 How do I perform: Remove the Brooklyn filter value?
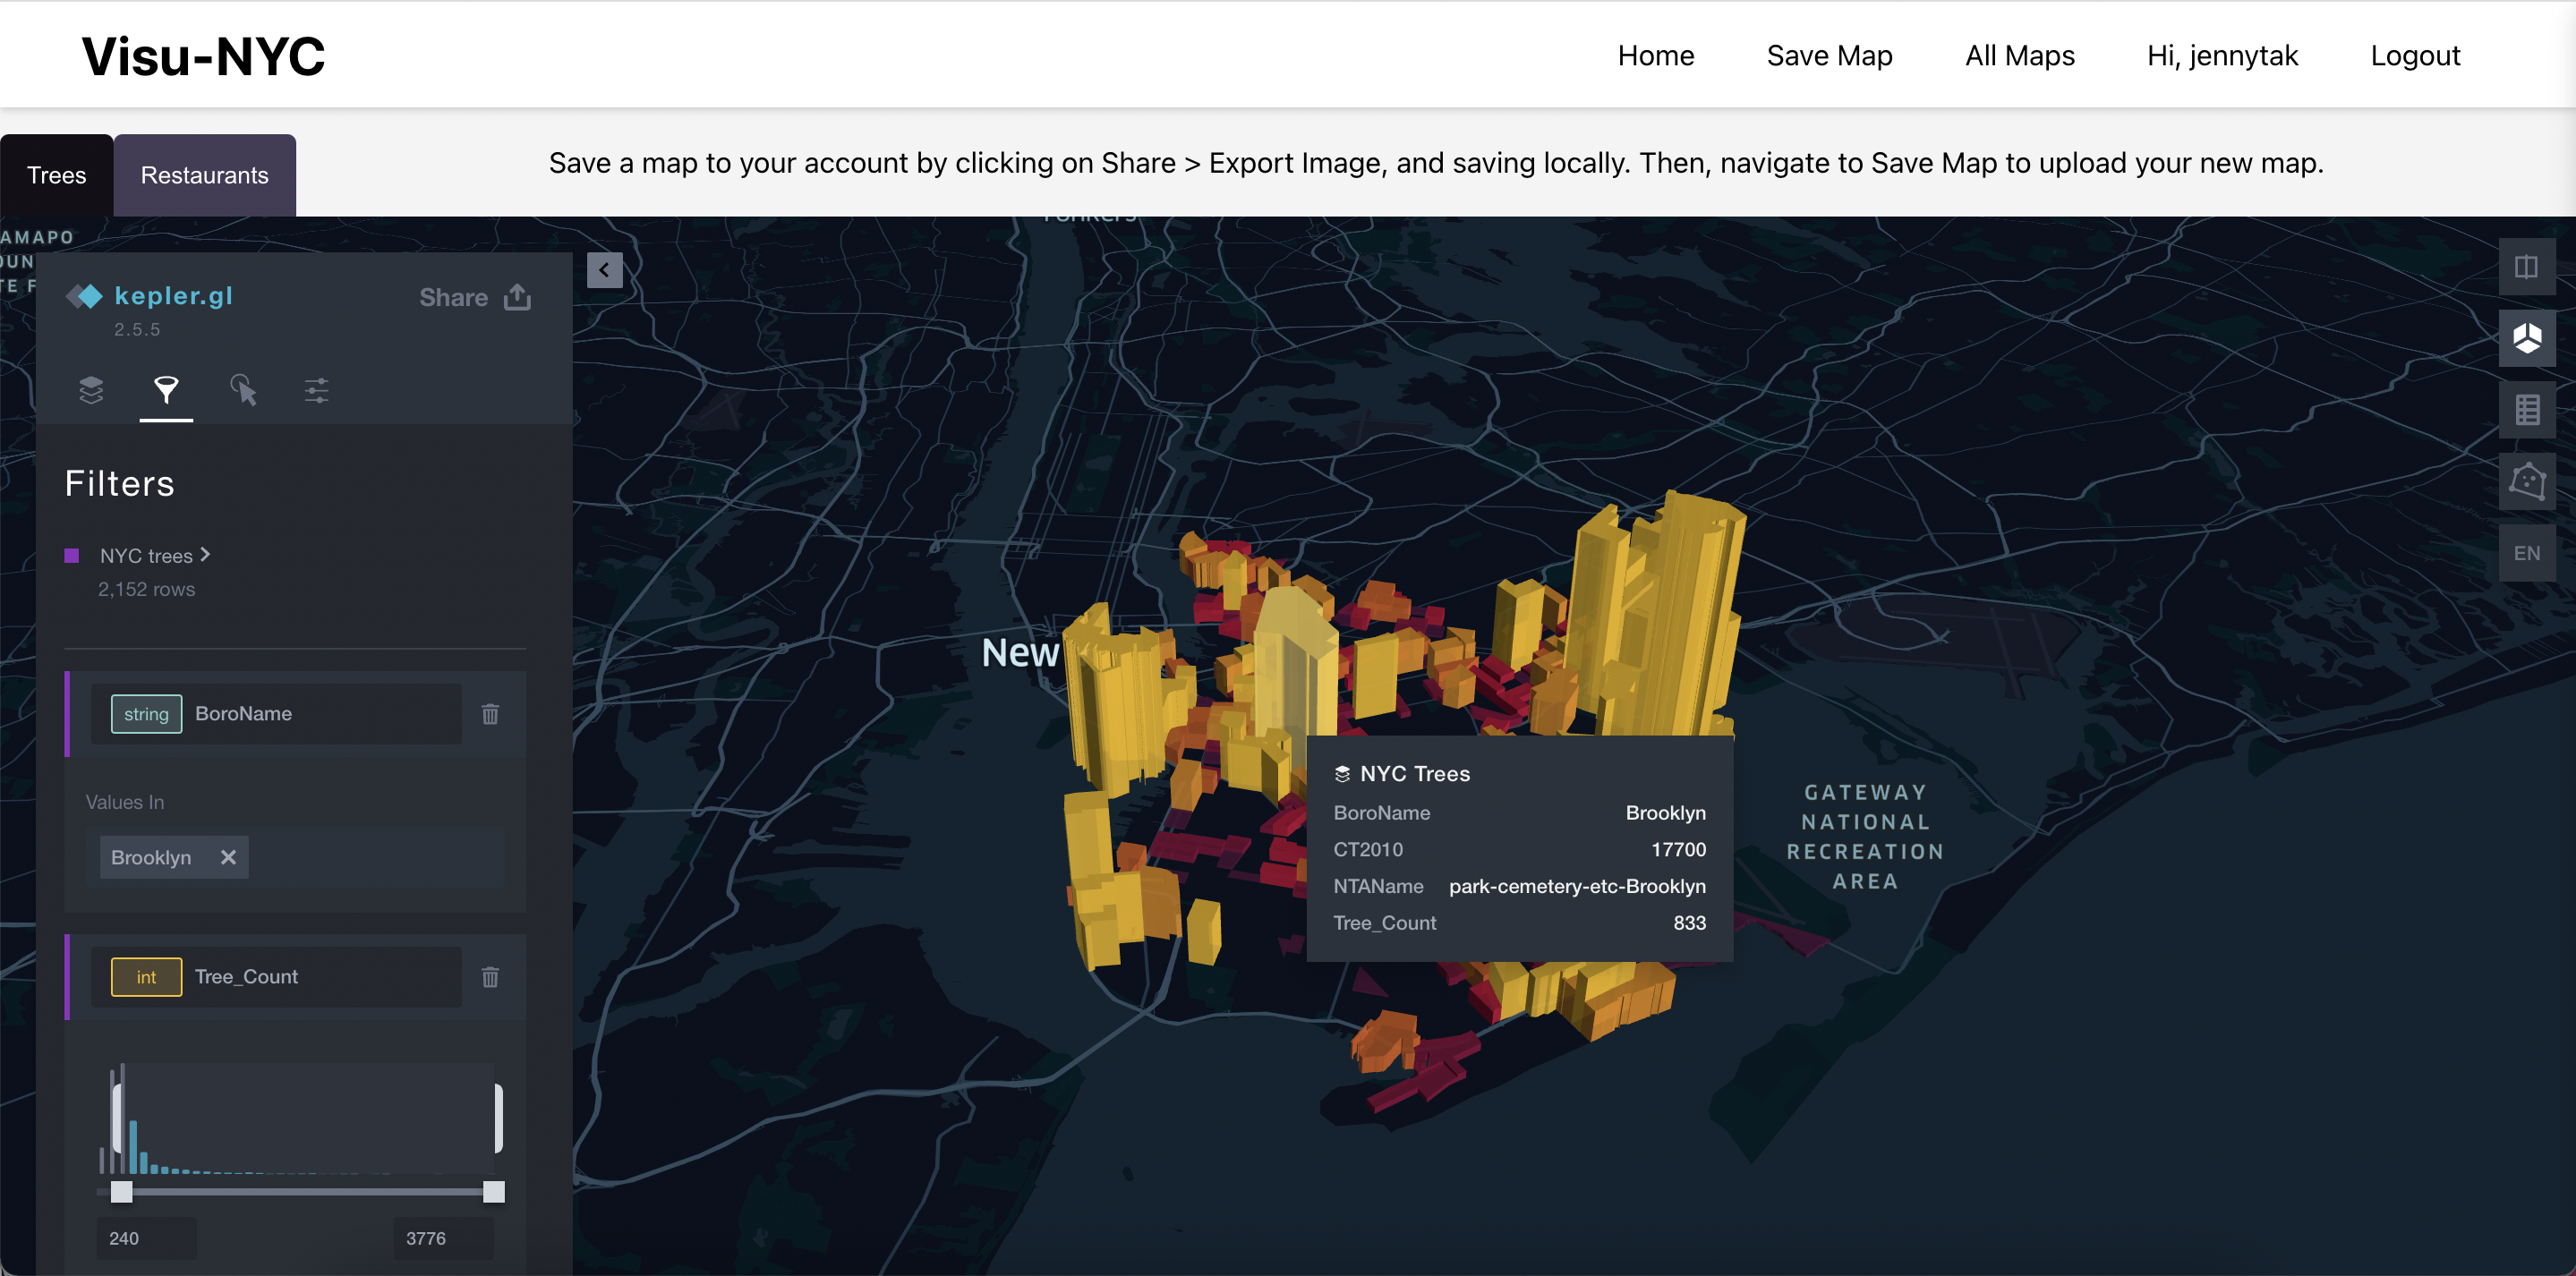point(228,857)
